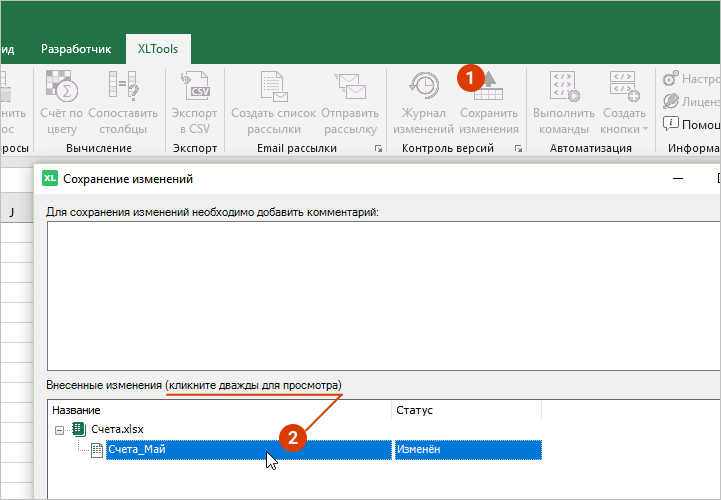Open Email рассылки group dialog launcher
Image resolution: width=721 pixels, height=500 pixels.
[x=378, y=149]
